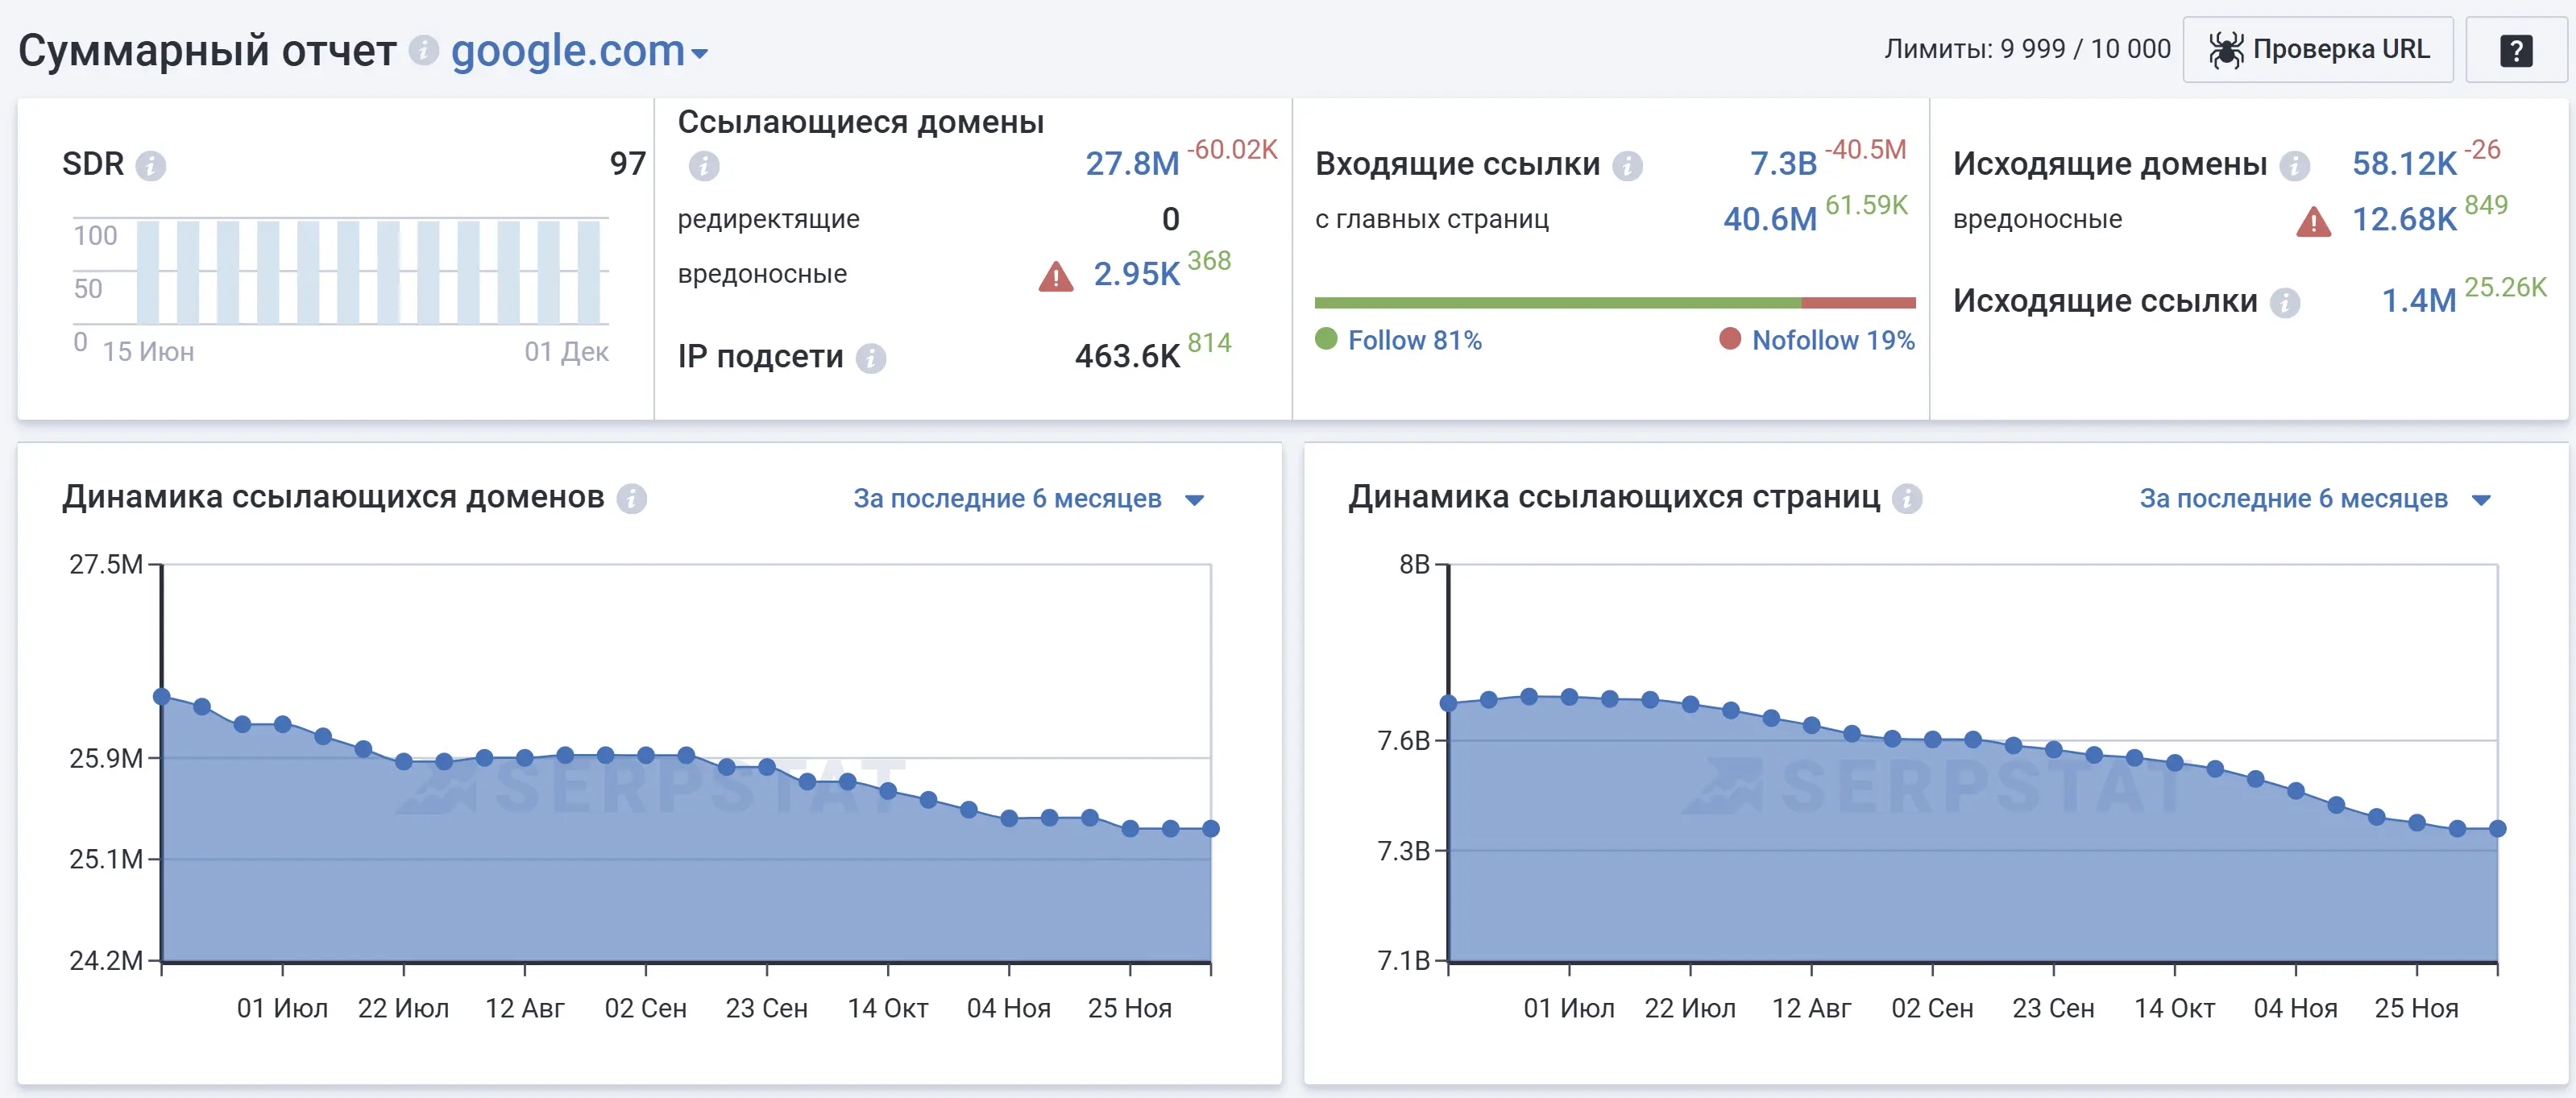Click last data point of referring domains chart
This screenshot has width=2576, height=1098.
(x=1211, y=828)
